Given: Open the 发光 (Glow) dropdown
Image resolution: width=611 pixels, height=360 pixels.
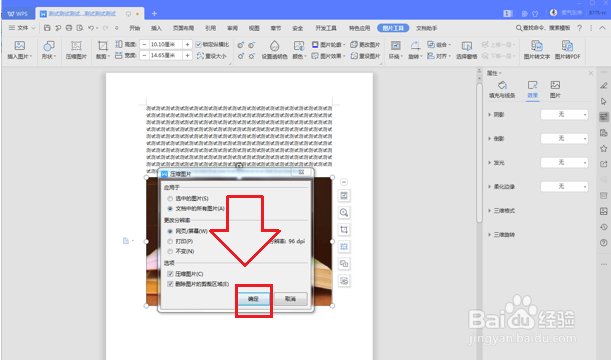Looking at the screenshot, I should tap(564, 162).
